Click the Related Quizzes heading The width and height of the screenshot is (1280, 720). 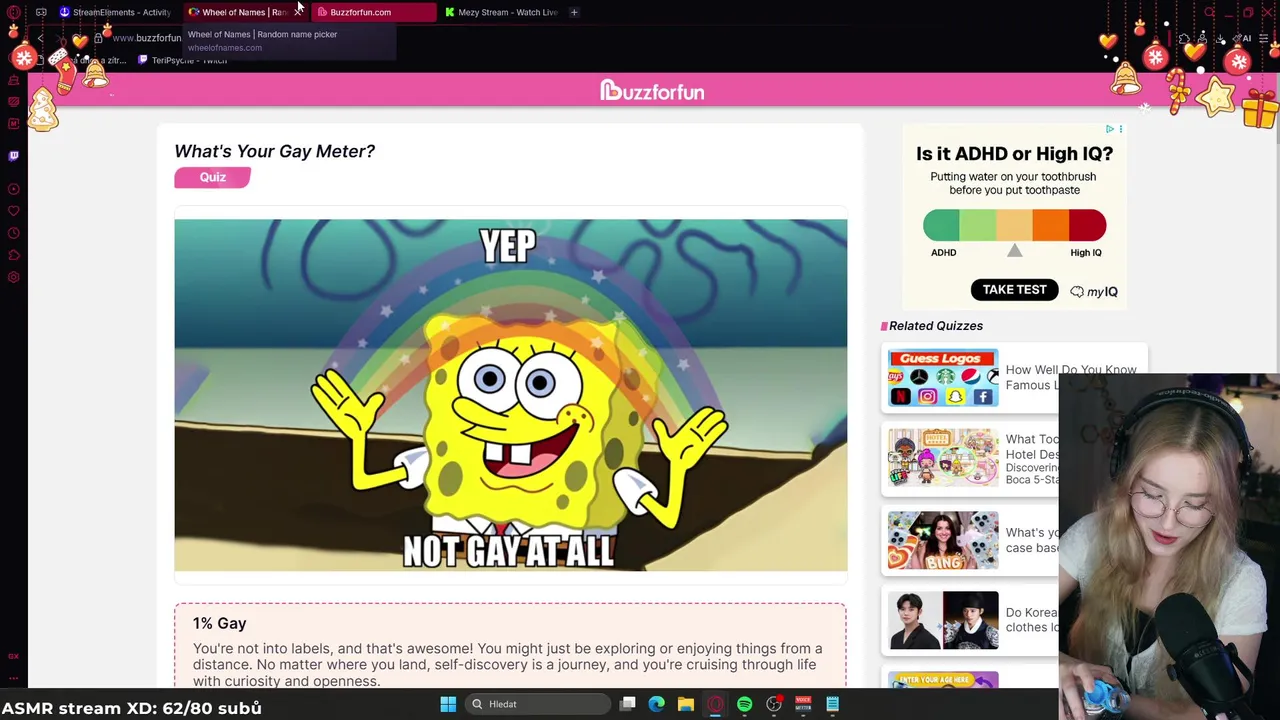936,326
